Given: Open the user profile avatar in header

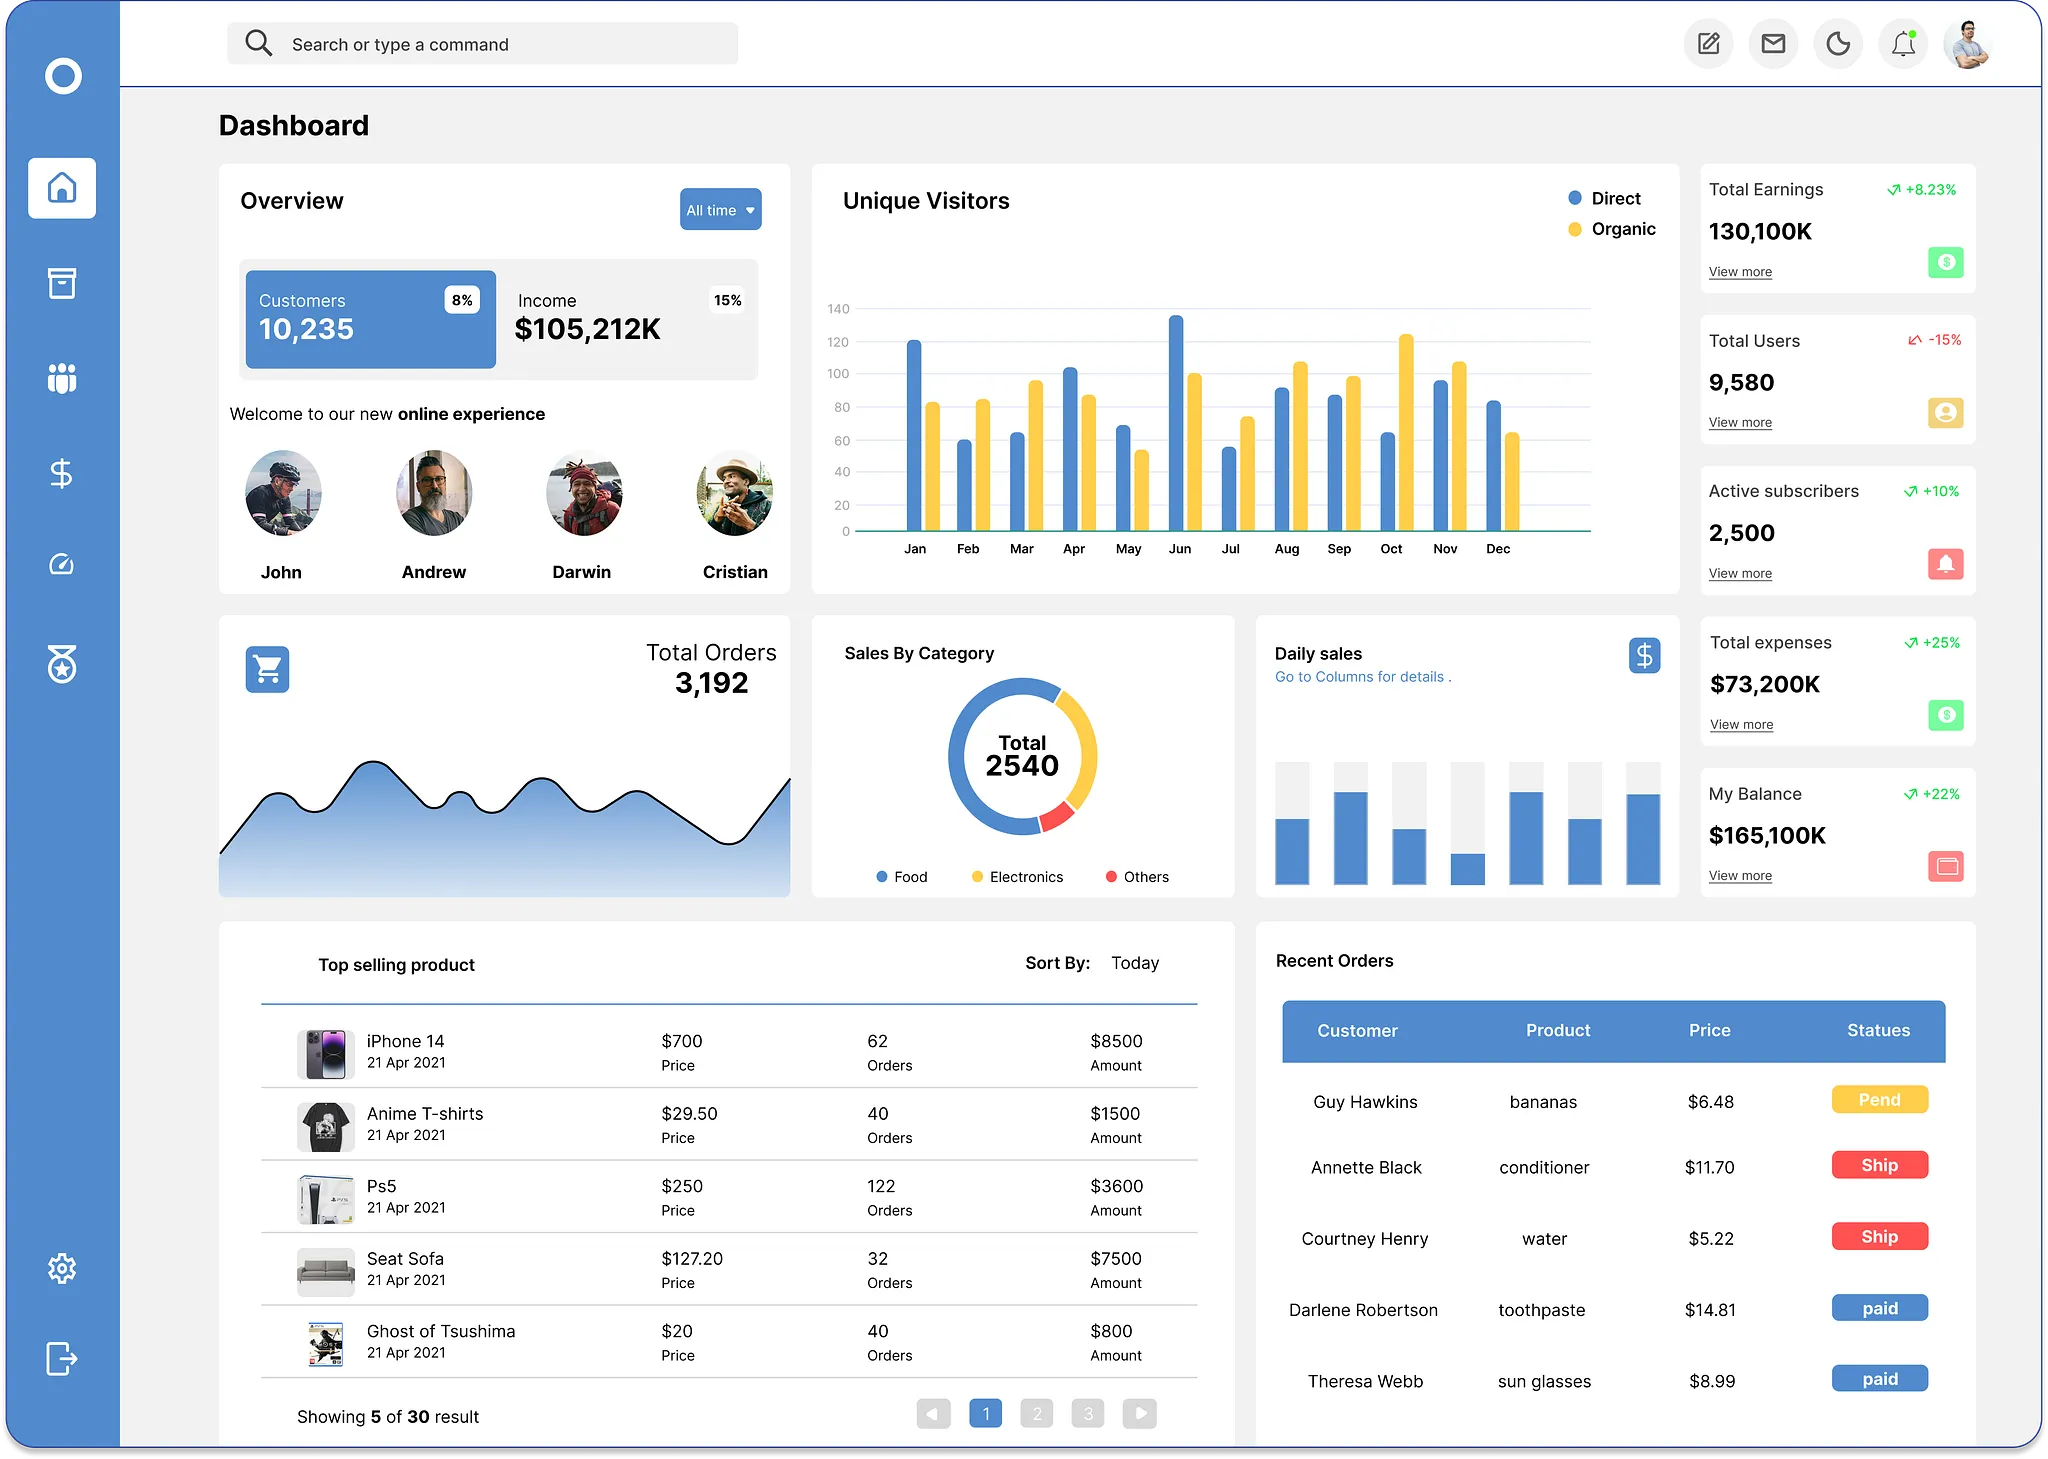Looking at the screenshot, I should [x=1969, y=44].
